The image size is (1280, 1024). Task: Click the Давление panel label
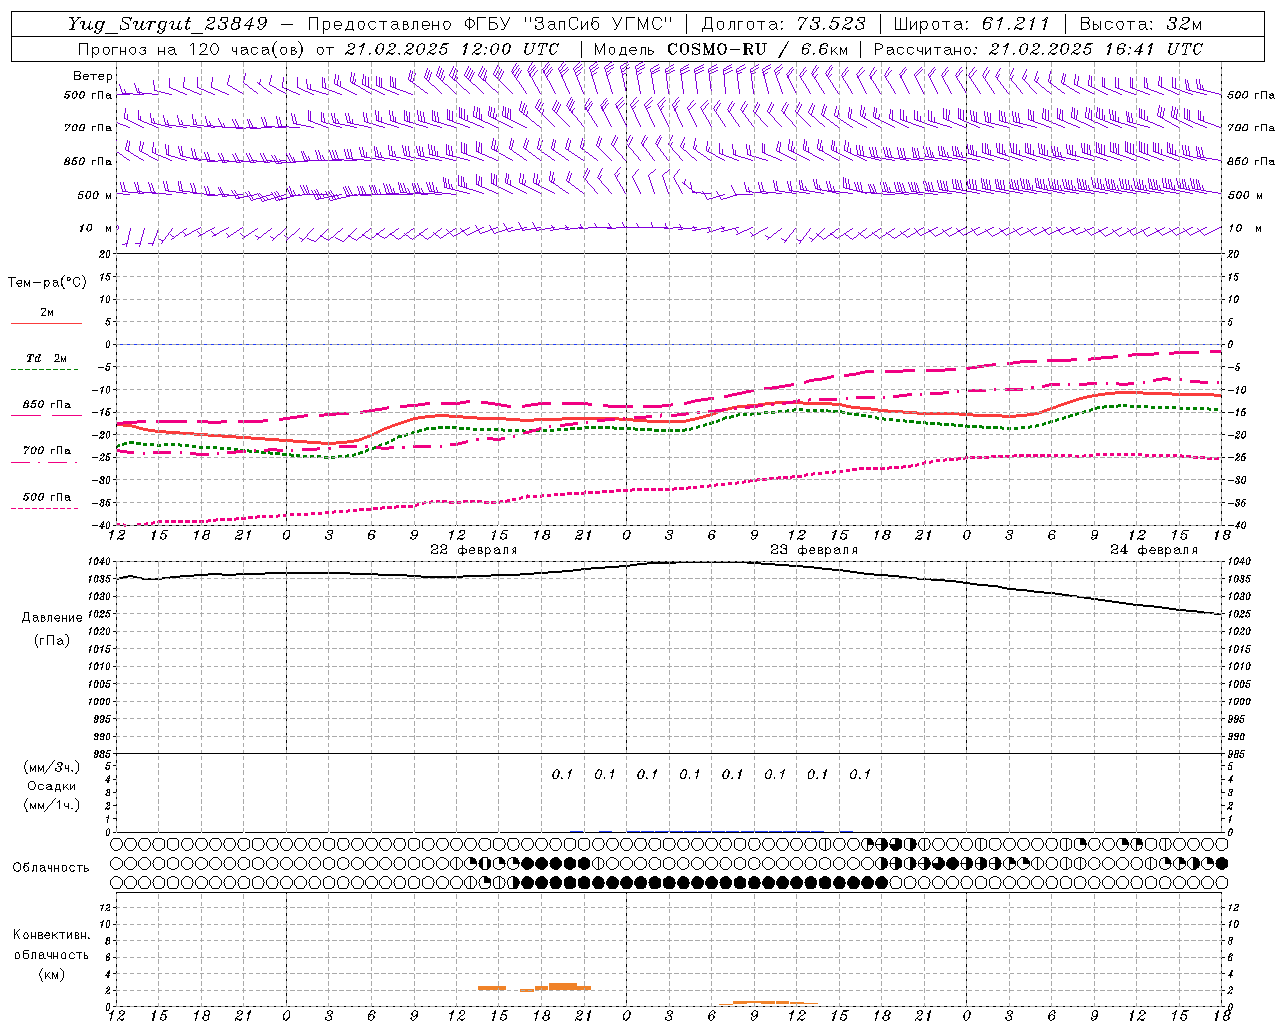pyautogui.click(x=52, y=618)
